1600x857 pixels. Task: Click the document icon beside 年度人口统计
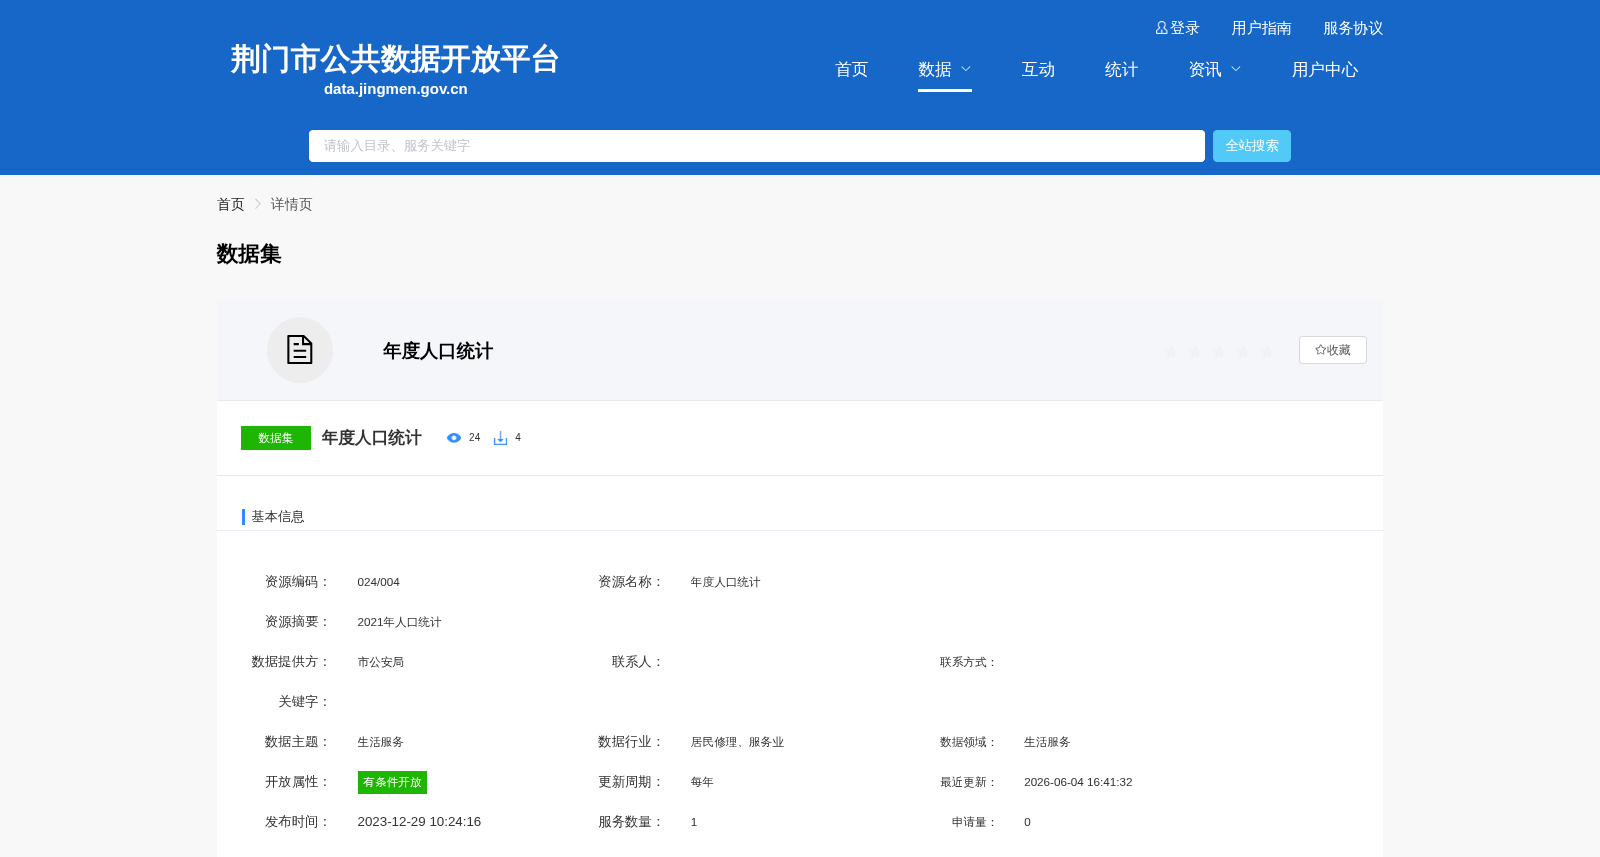pyautogui.click(x=300, y=350)
